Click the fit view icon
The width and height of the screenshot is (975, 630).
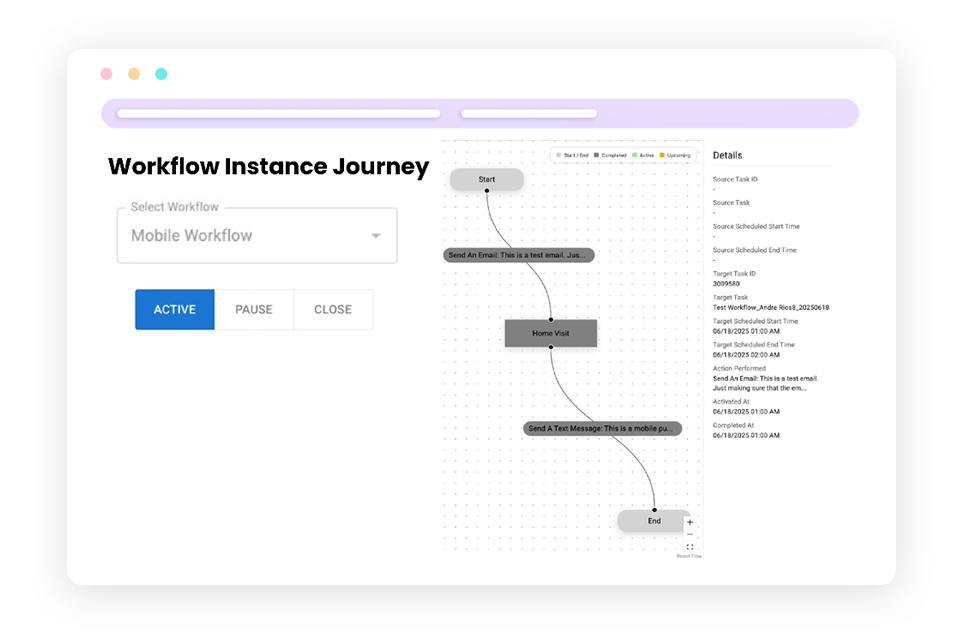[x=690, y=547]
